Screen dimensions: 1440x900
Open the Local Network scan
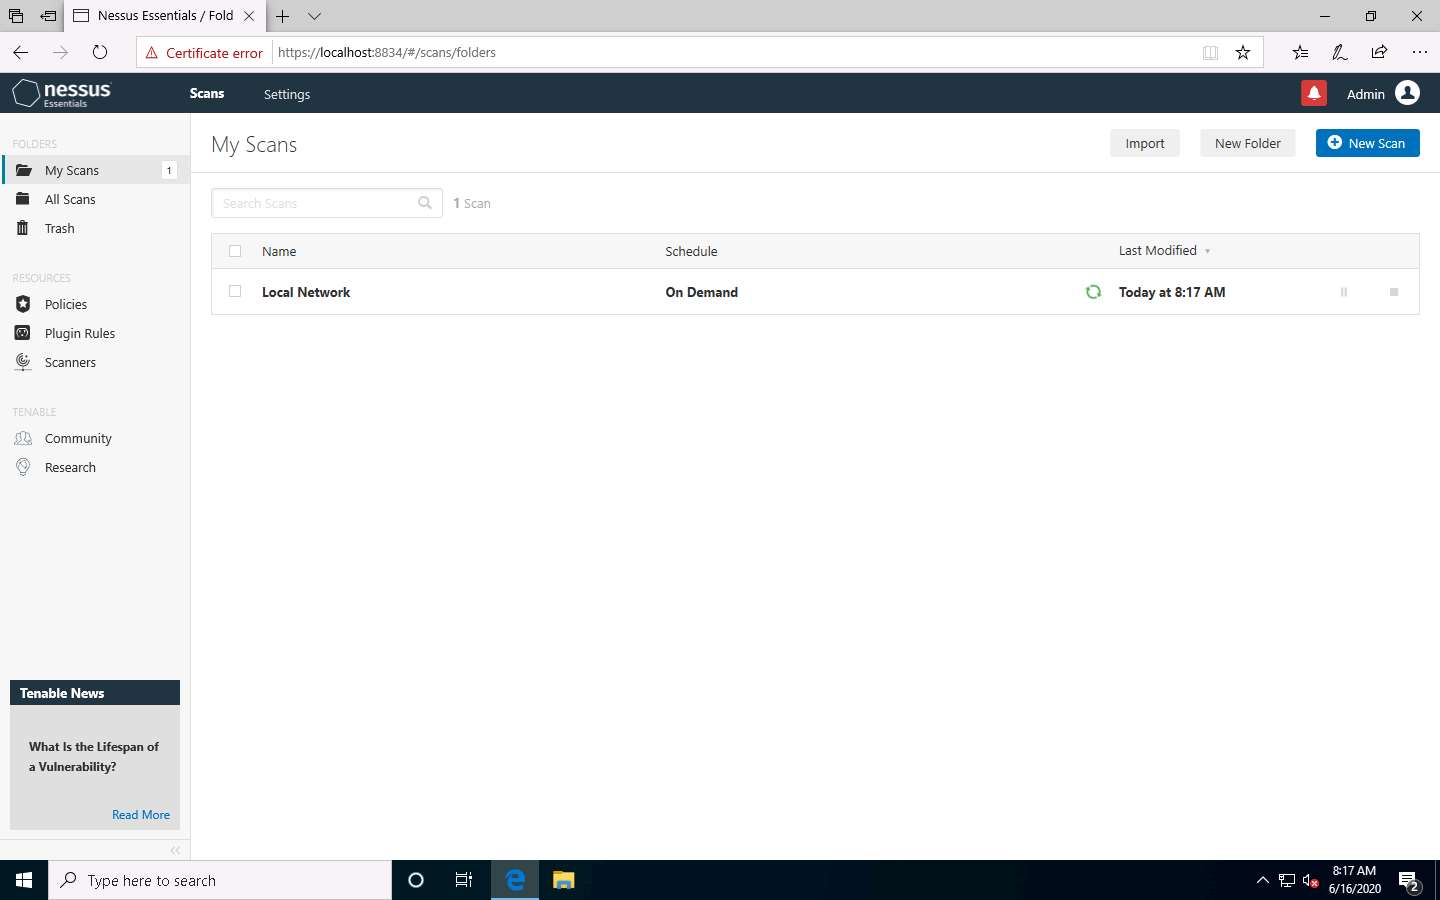pos(306,292)
